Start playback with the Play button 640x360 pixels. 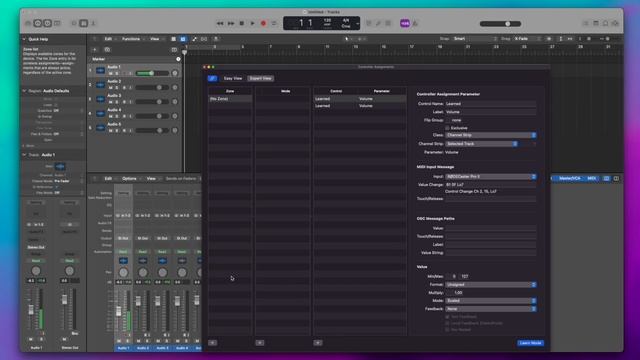coord(252,23)
